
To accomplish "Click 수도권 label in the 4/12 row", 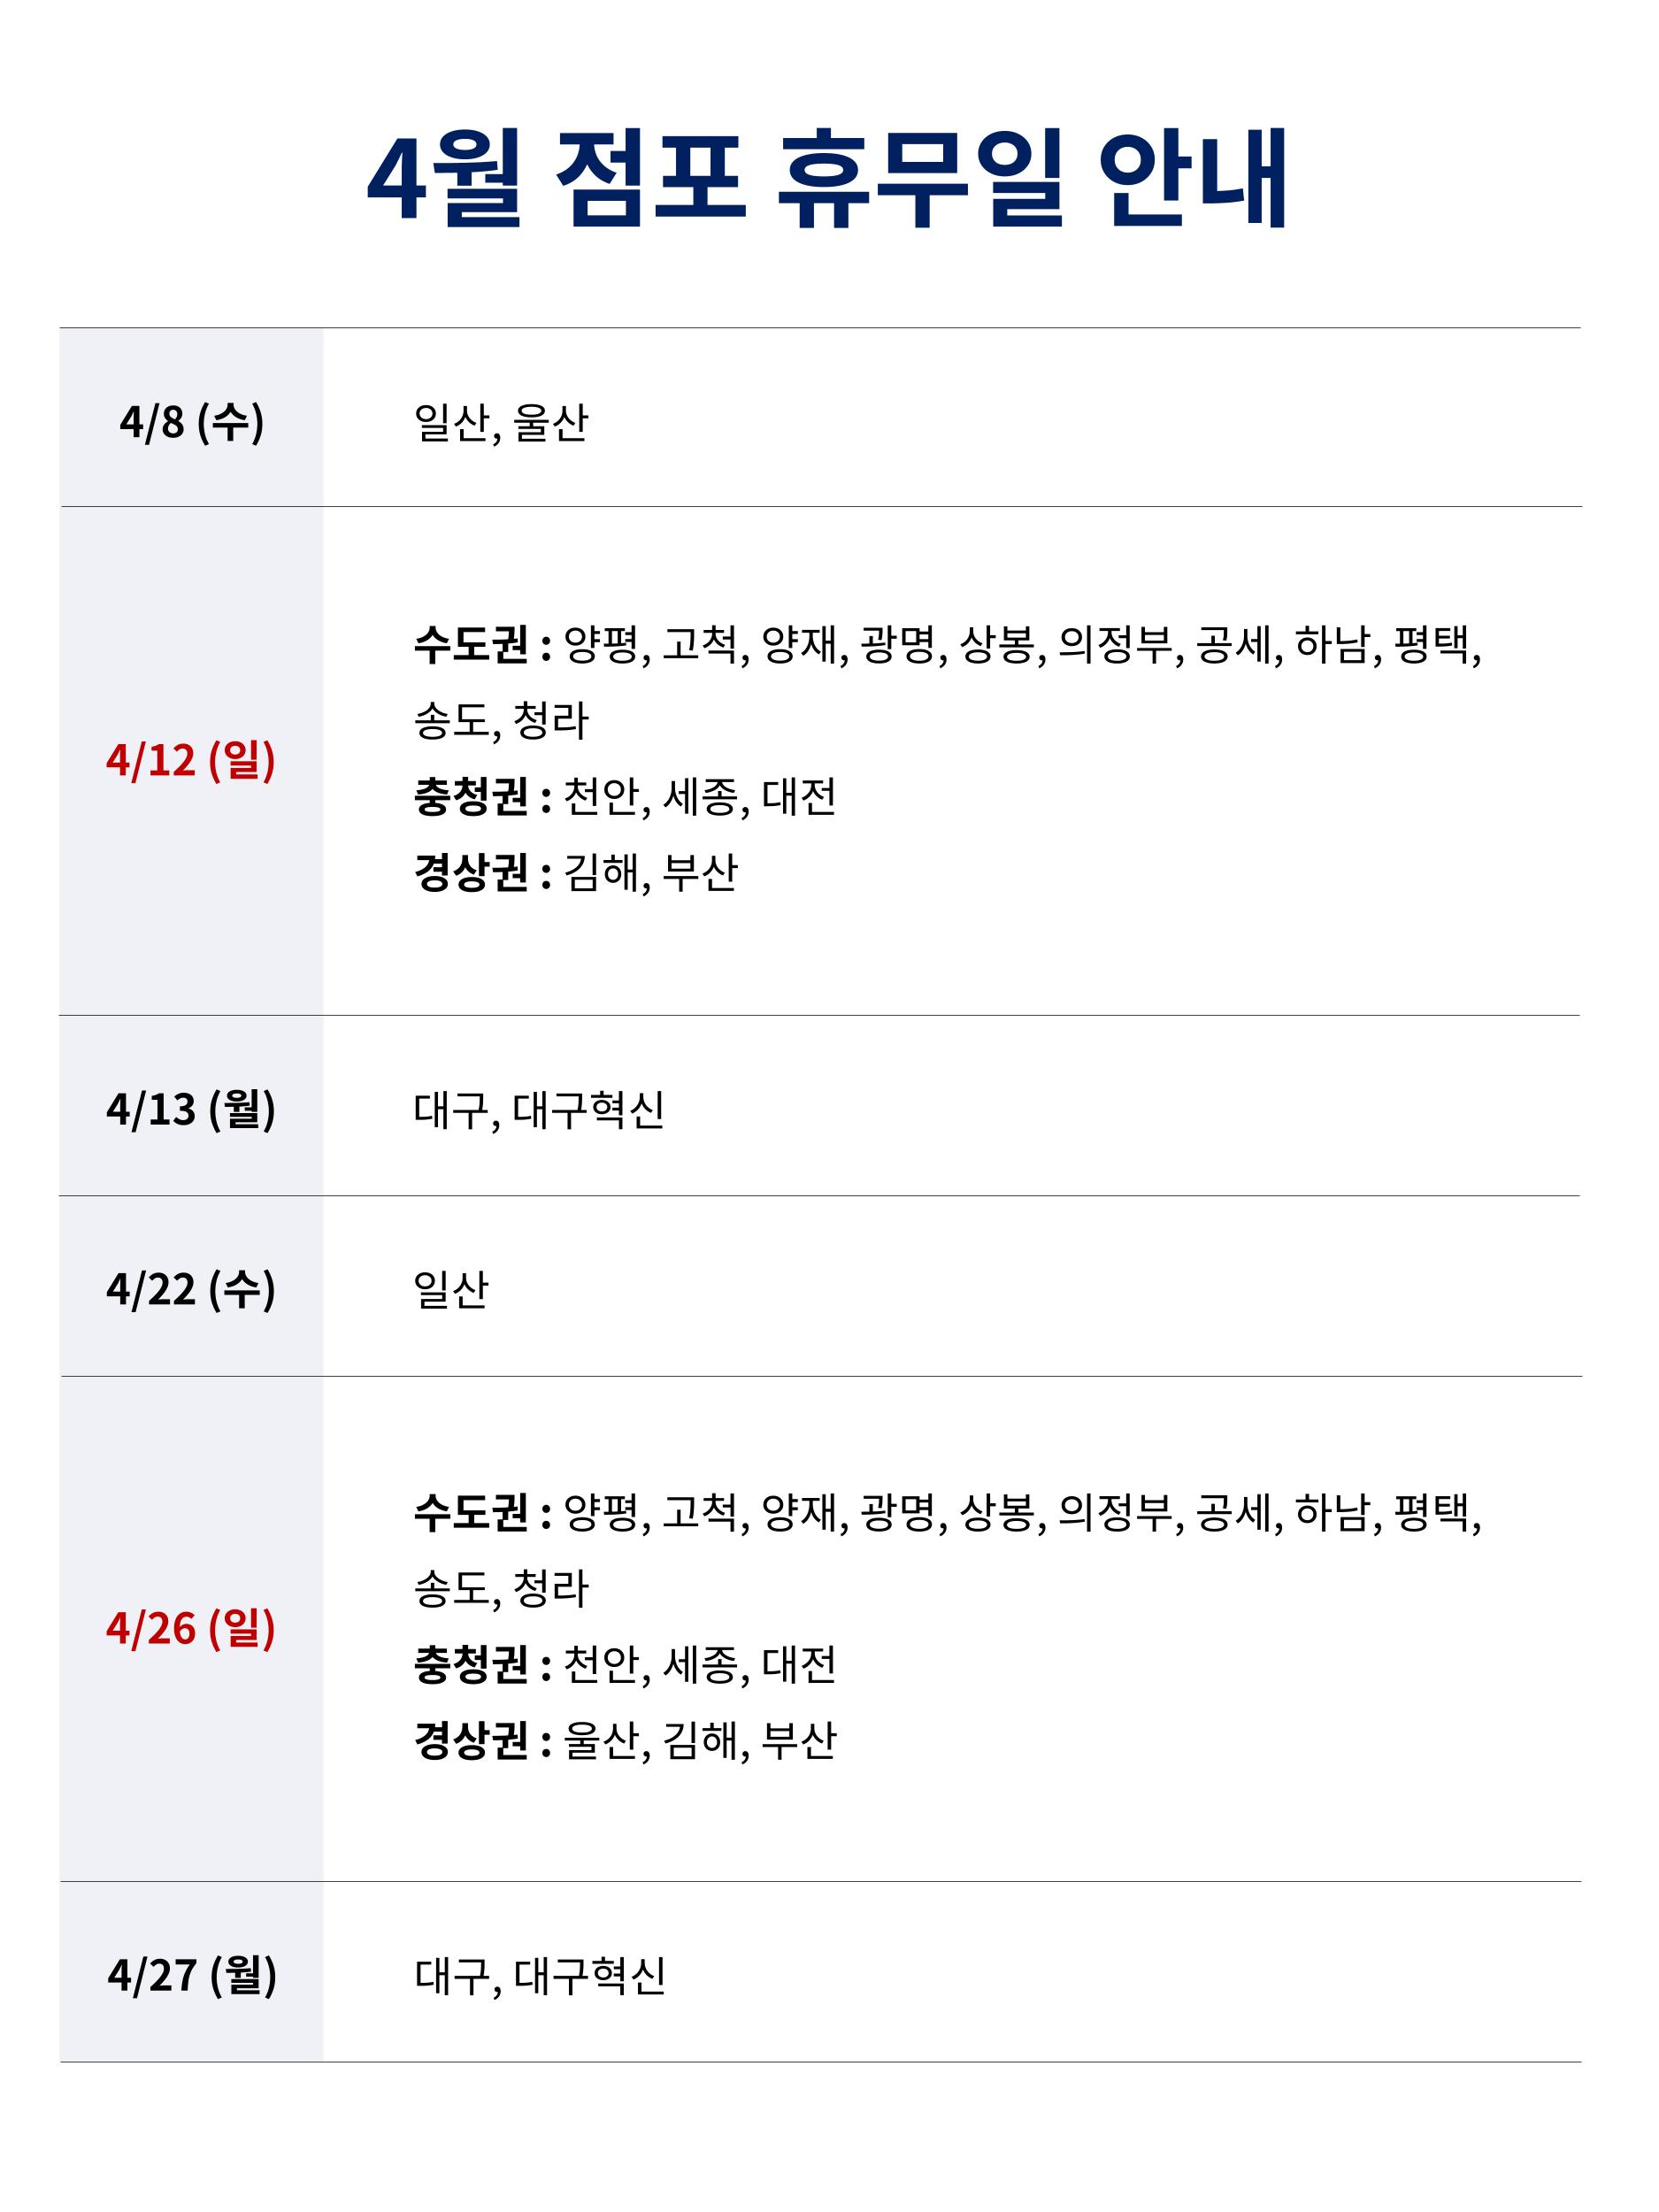I will click(471, 646).
